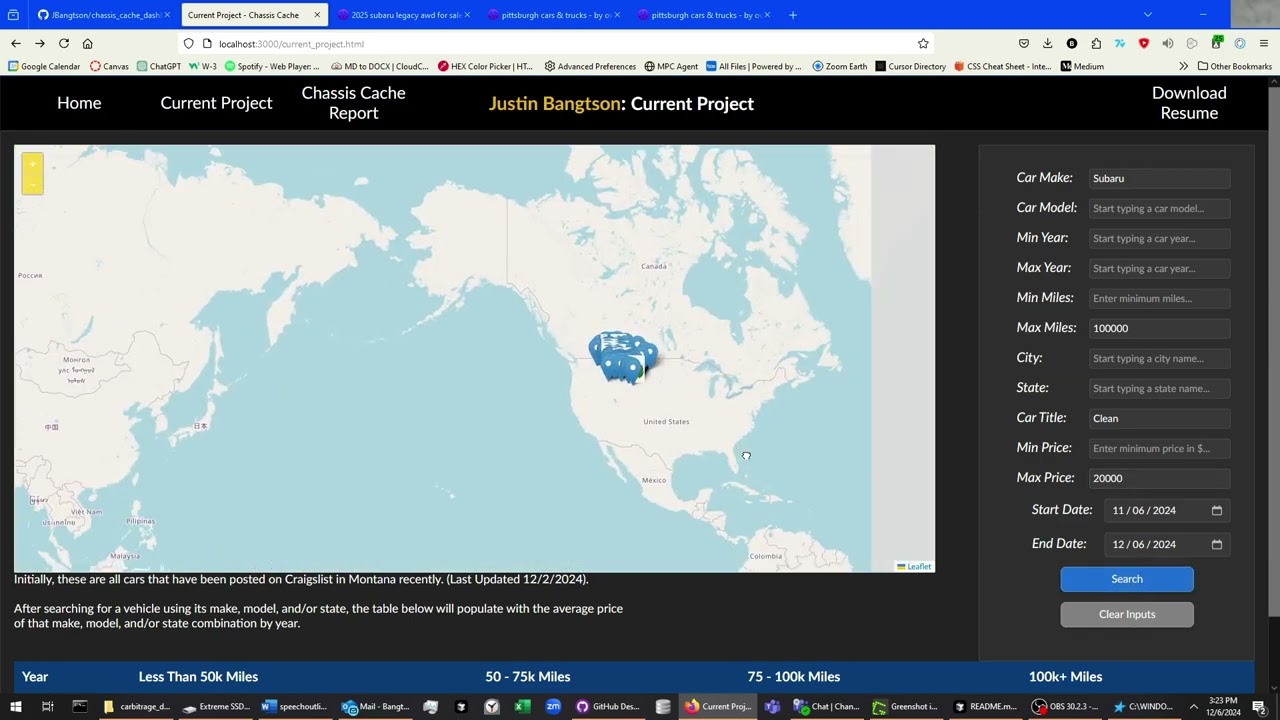Image resolution: width=1280 pixels, height=720 pixels.
Task: Click the taskbar clock showing 3:23 PM
Action: [1223, 706]
